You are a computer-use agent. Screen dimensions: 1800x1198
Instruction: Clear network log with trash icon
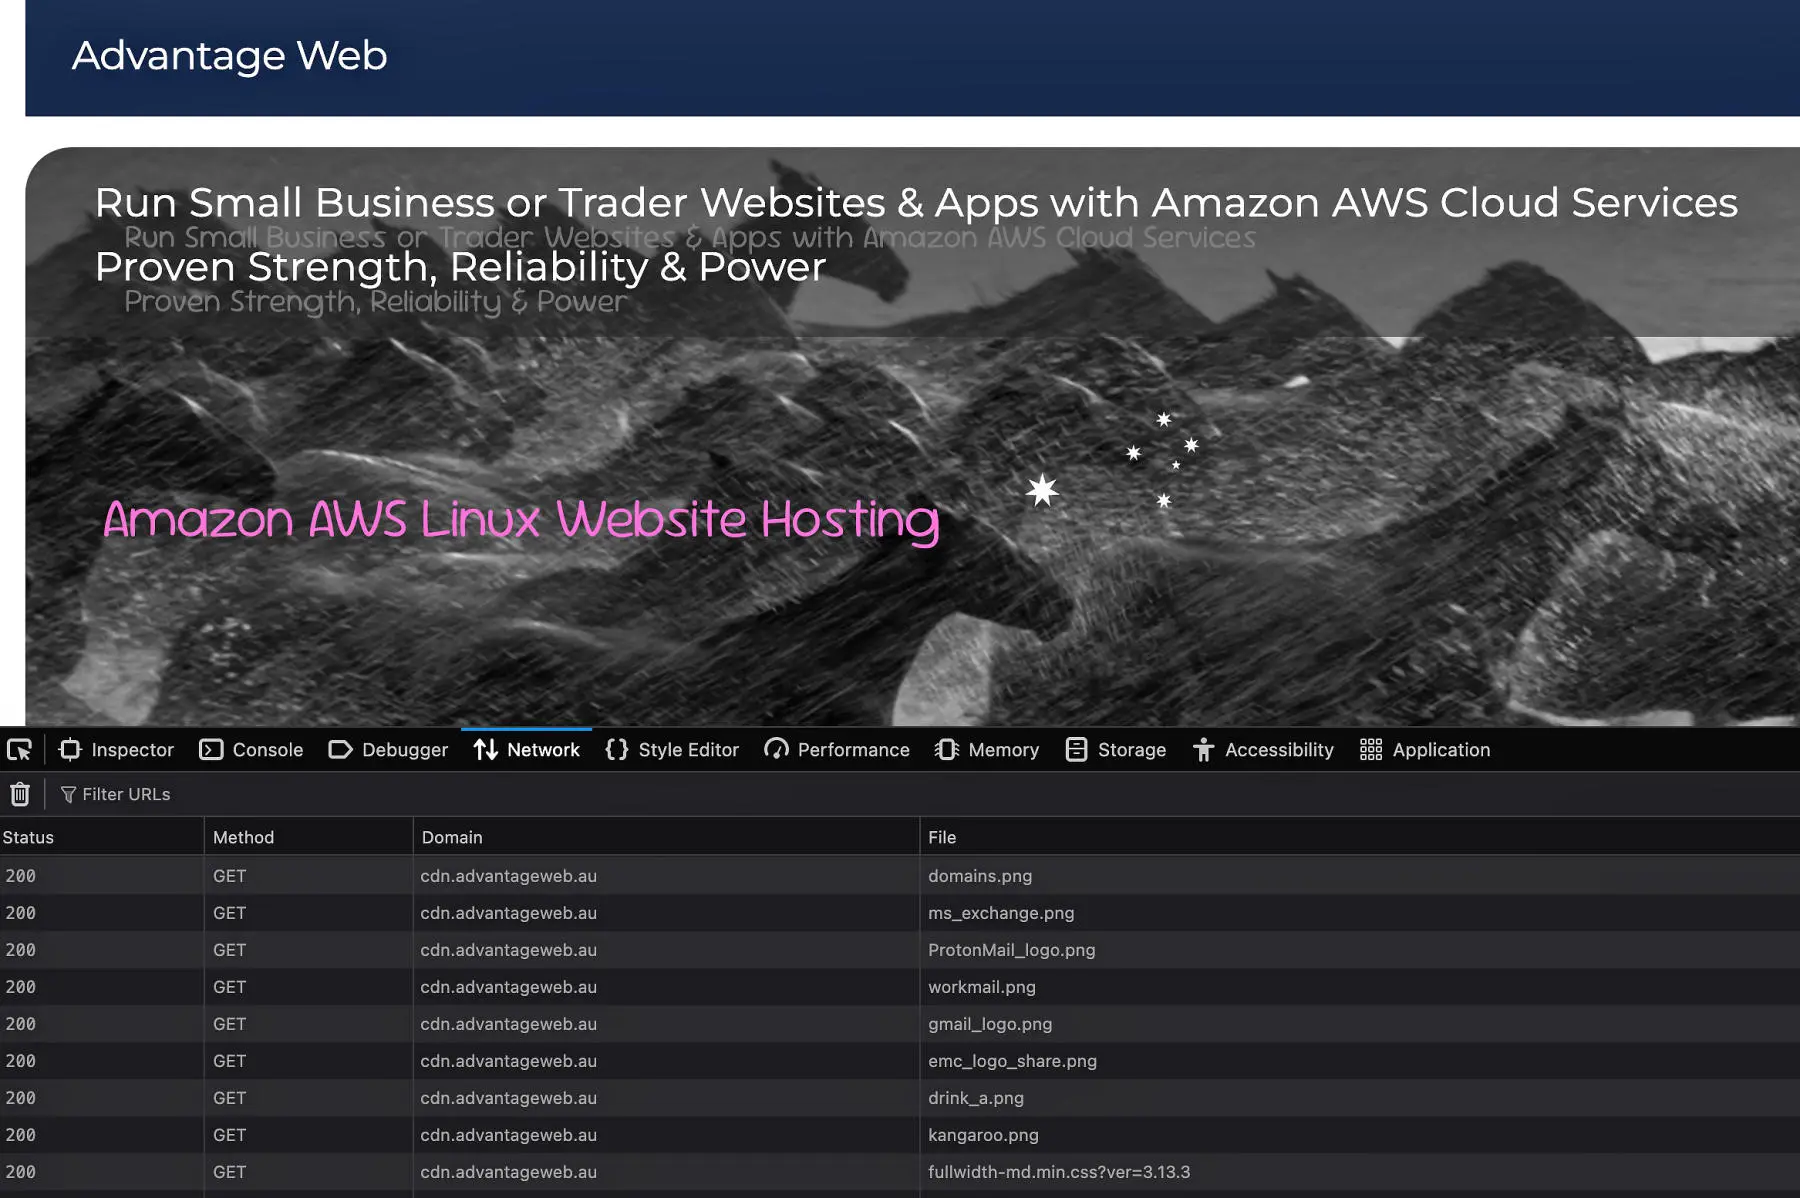point(20,794)
